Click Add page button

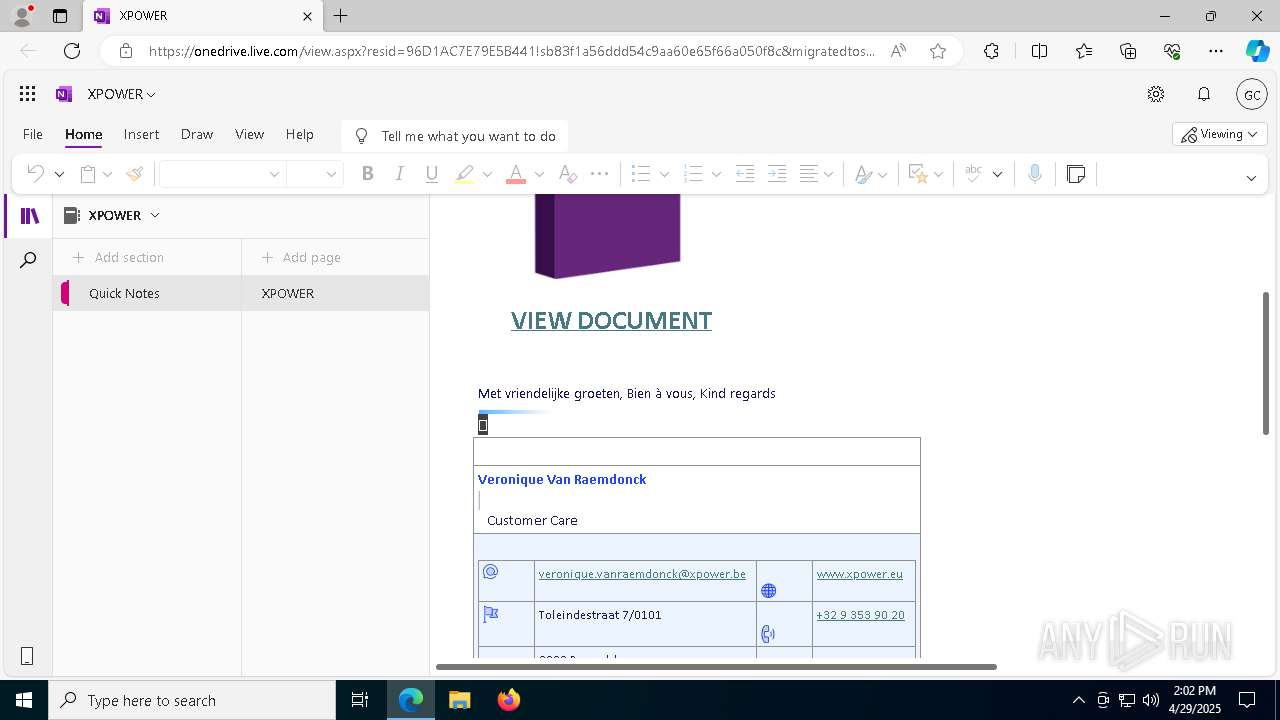302,257
